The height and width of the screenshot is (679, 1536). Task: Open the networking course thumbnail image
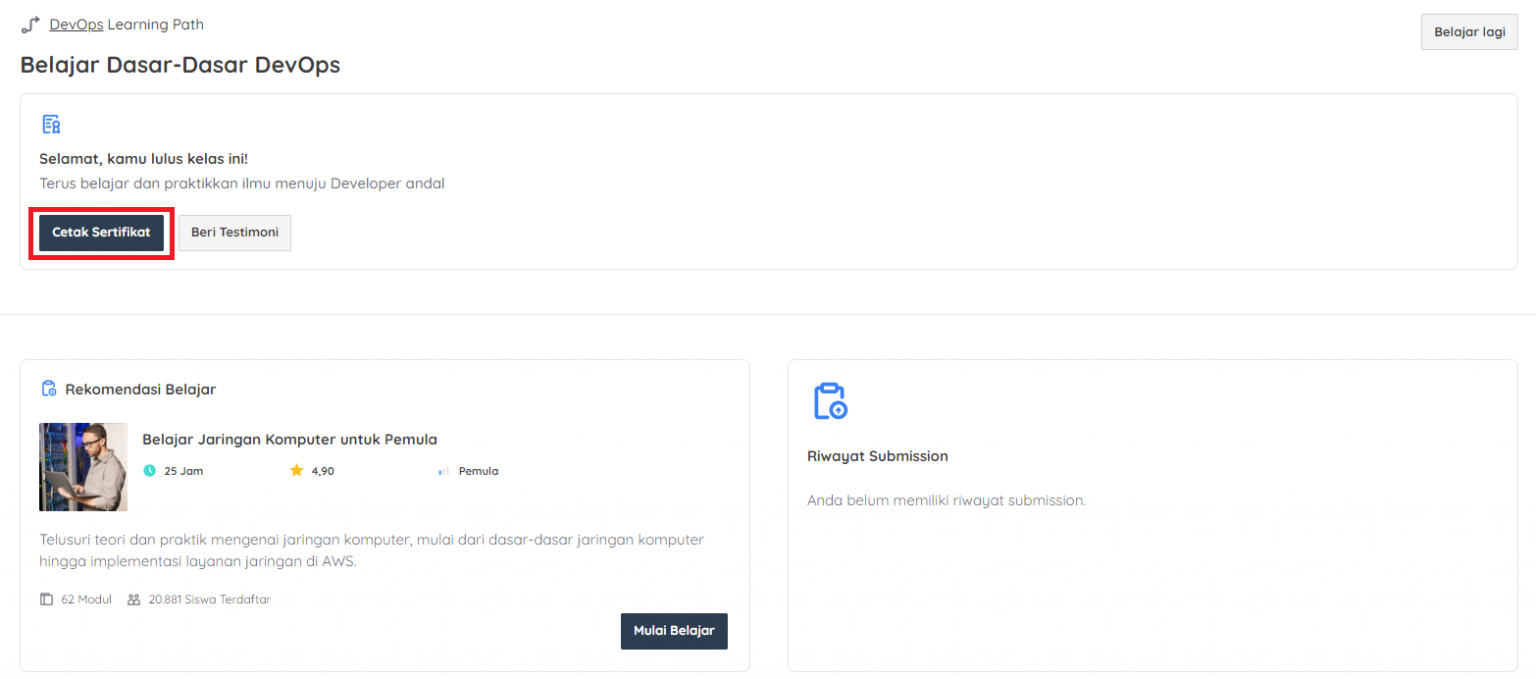pos(83,467)
